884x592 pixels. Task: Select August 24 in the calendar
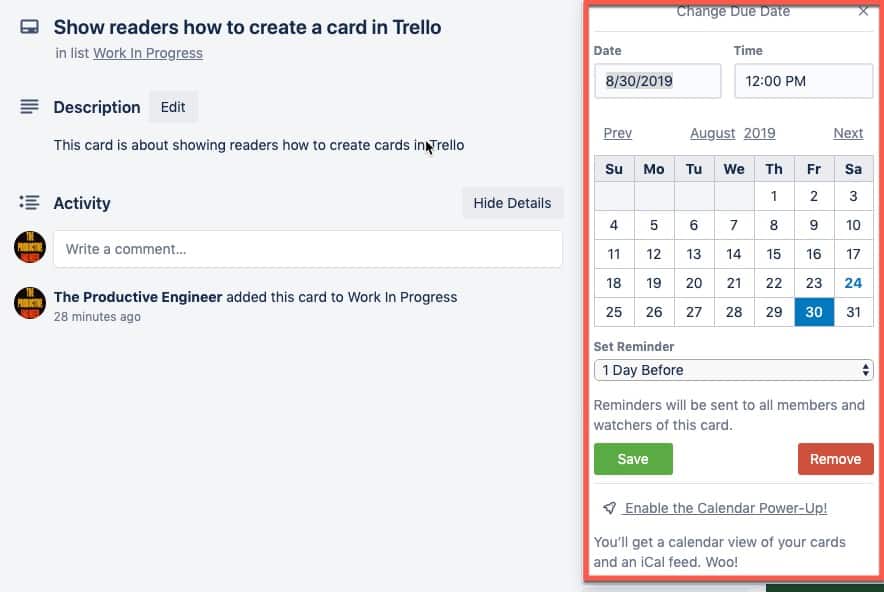(853, 283)
